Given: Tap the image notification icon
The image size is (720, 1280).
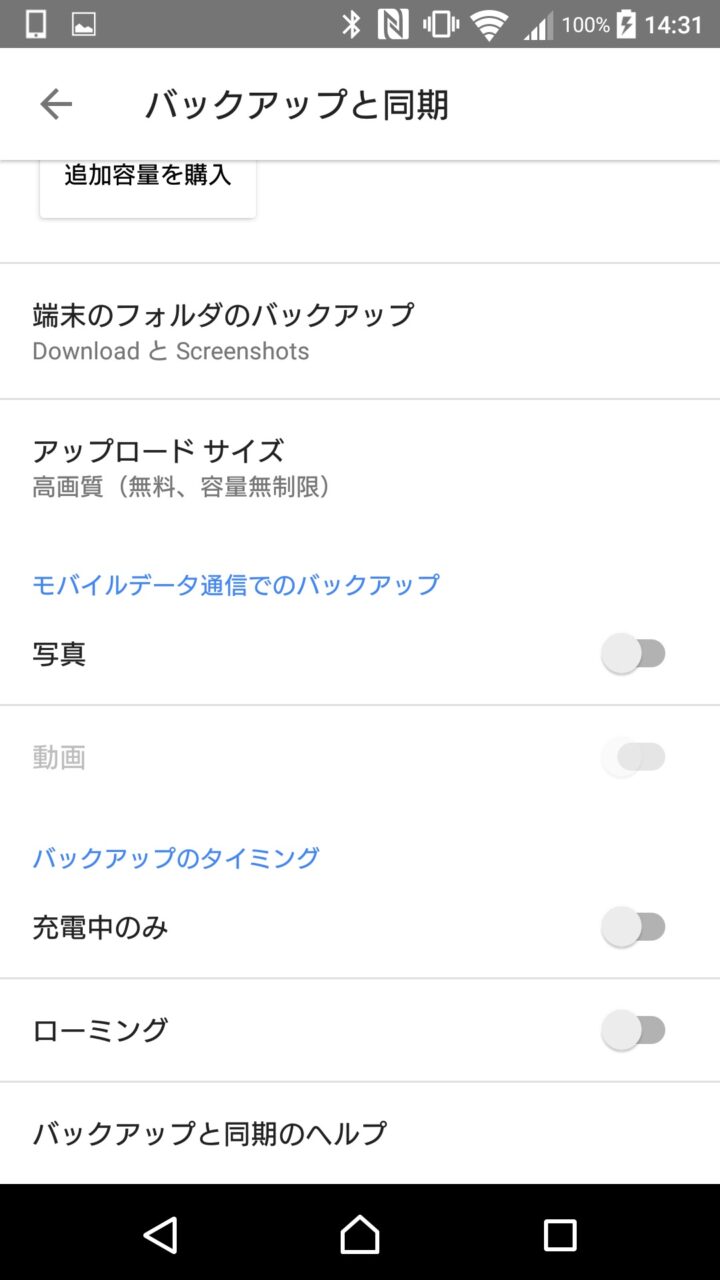Looking at the screenshot, I should click(84, 25).
